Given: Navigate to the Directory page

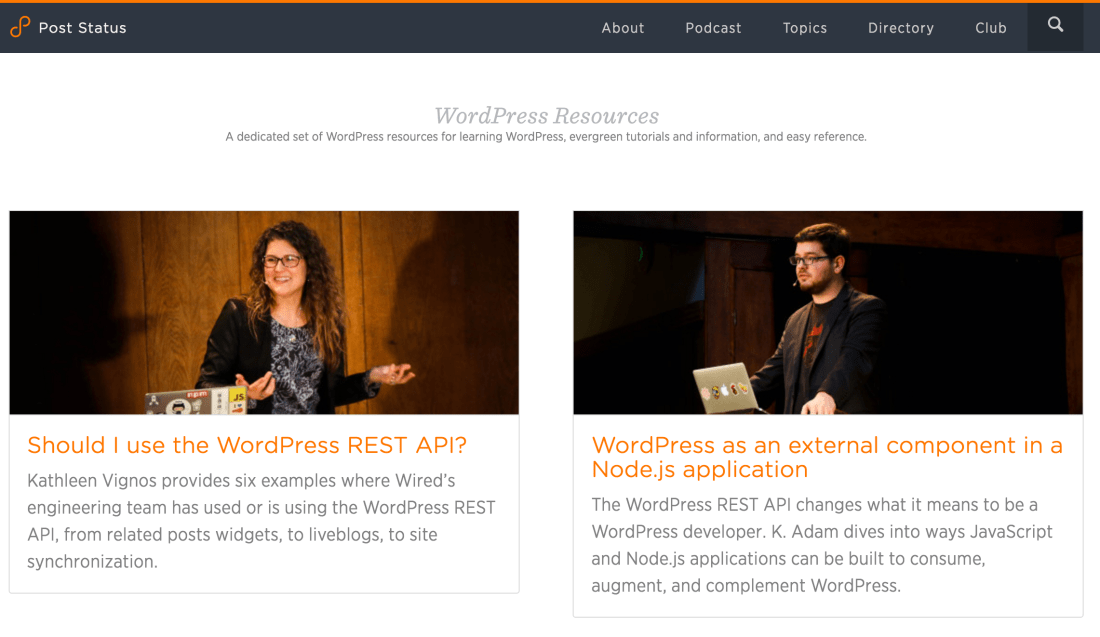Looking at the screenshot, I should 900,28.
